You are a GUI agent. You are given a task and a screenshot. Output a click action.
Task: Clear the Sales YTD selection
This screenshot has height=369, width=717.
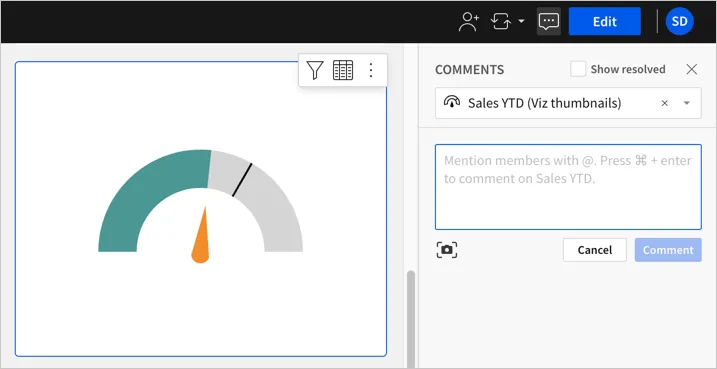(x=665, y=103)
